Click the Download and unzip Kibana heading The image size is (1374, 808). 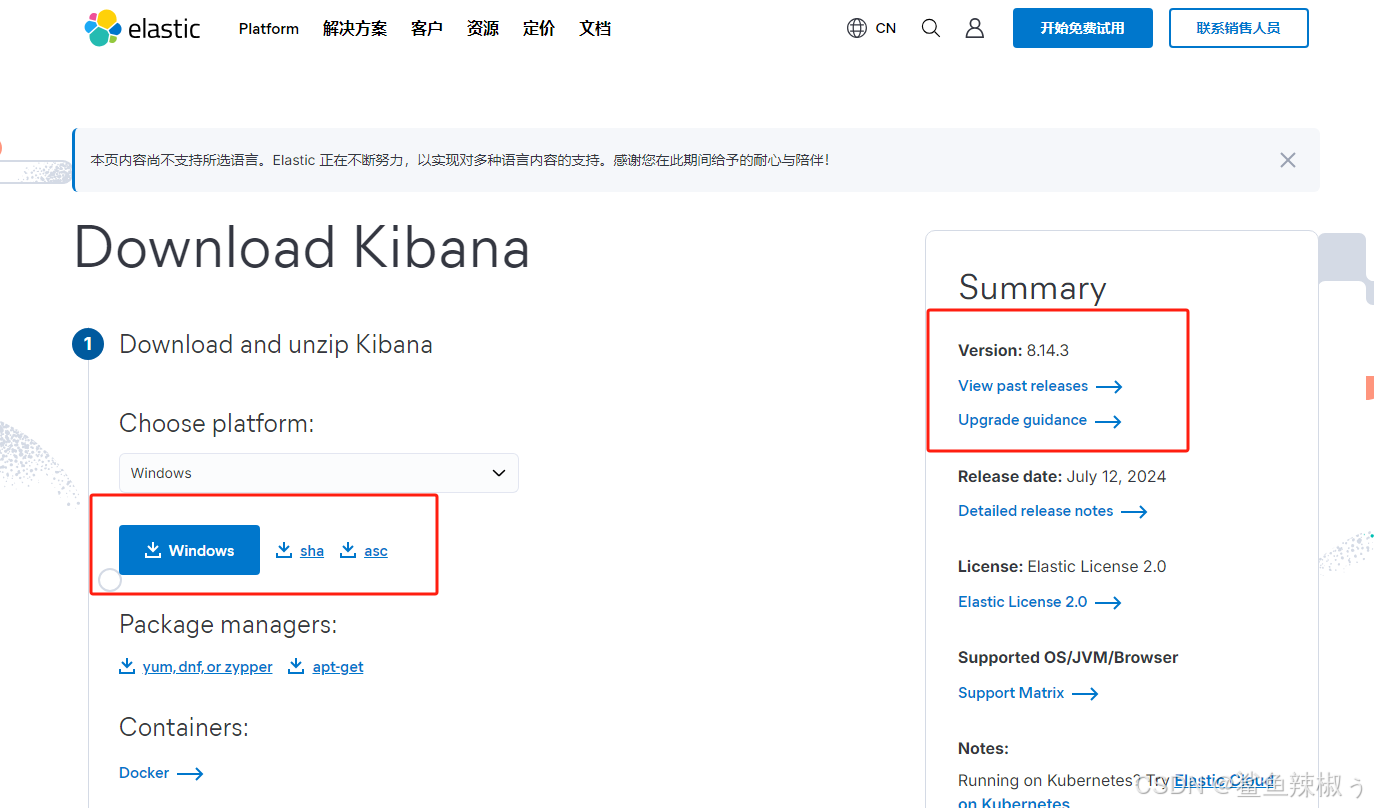tap(276, 345)
